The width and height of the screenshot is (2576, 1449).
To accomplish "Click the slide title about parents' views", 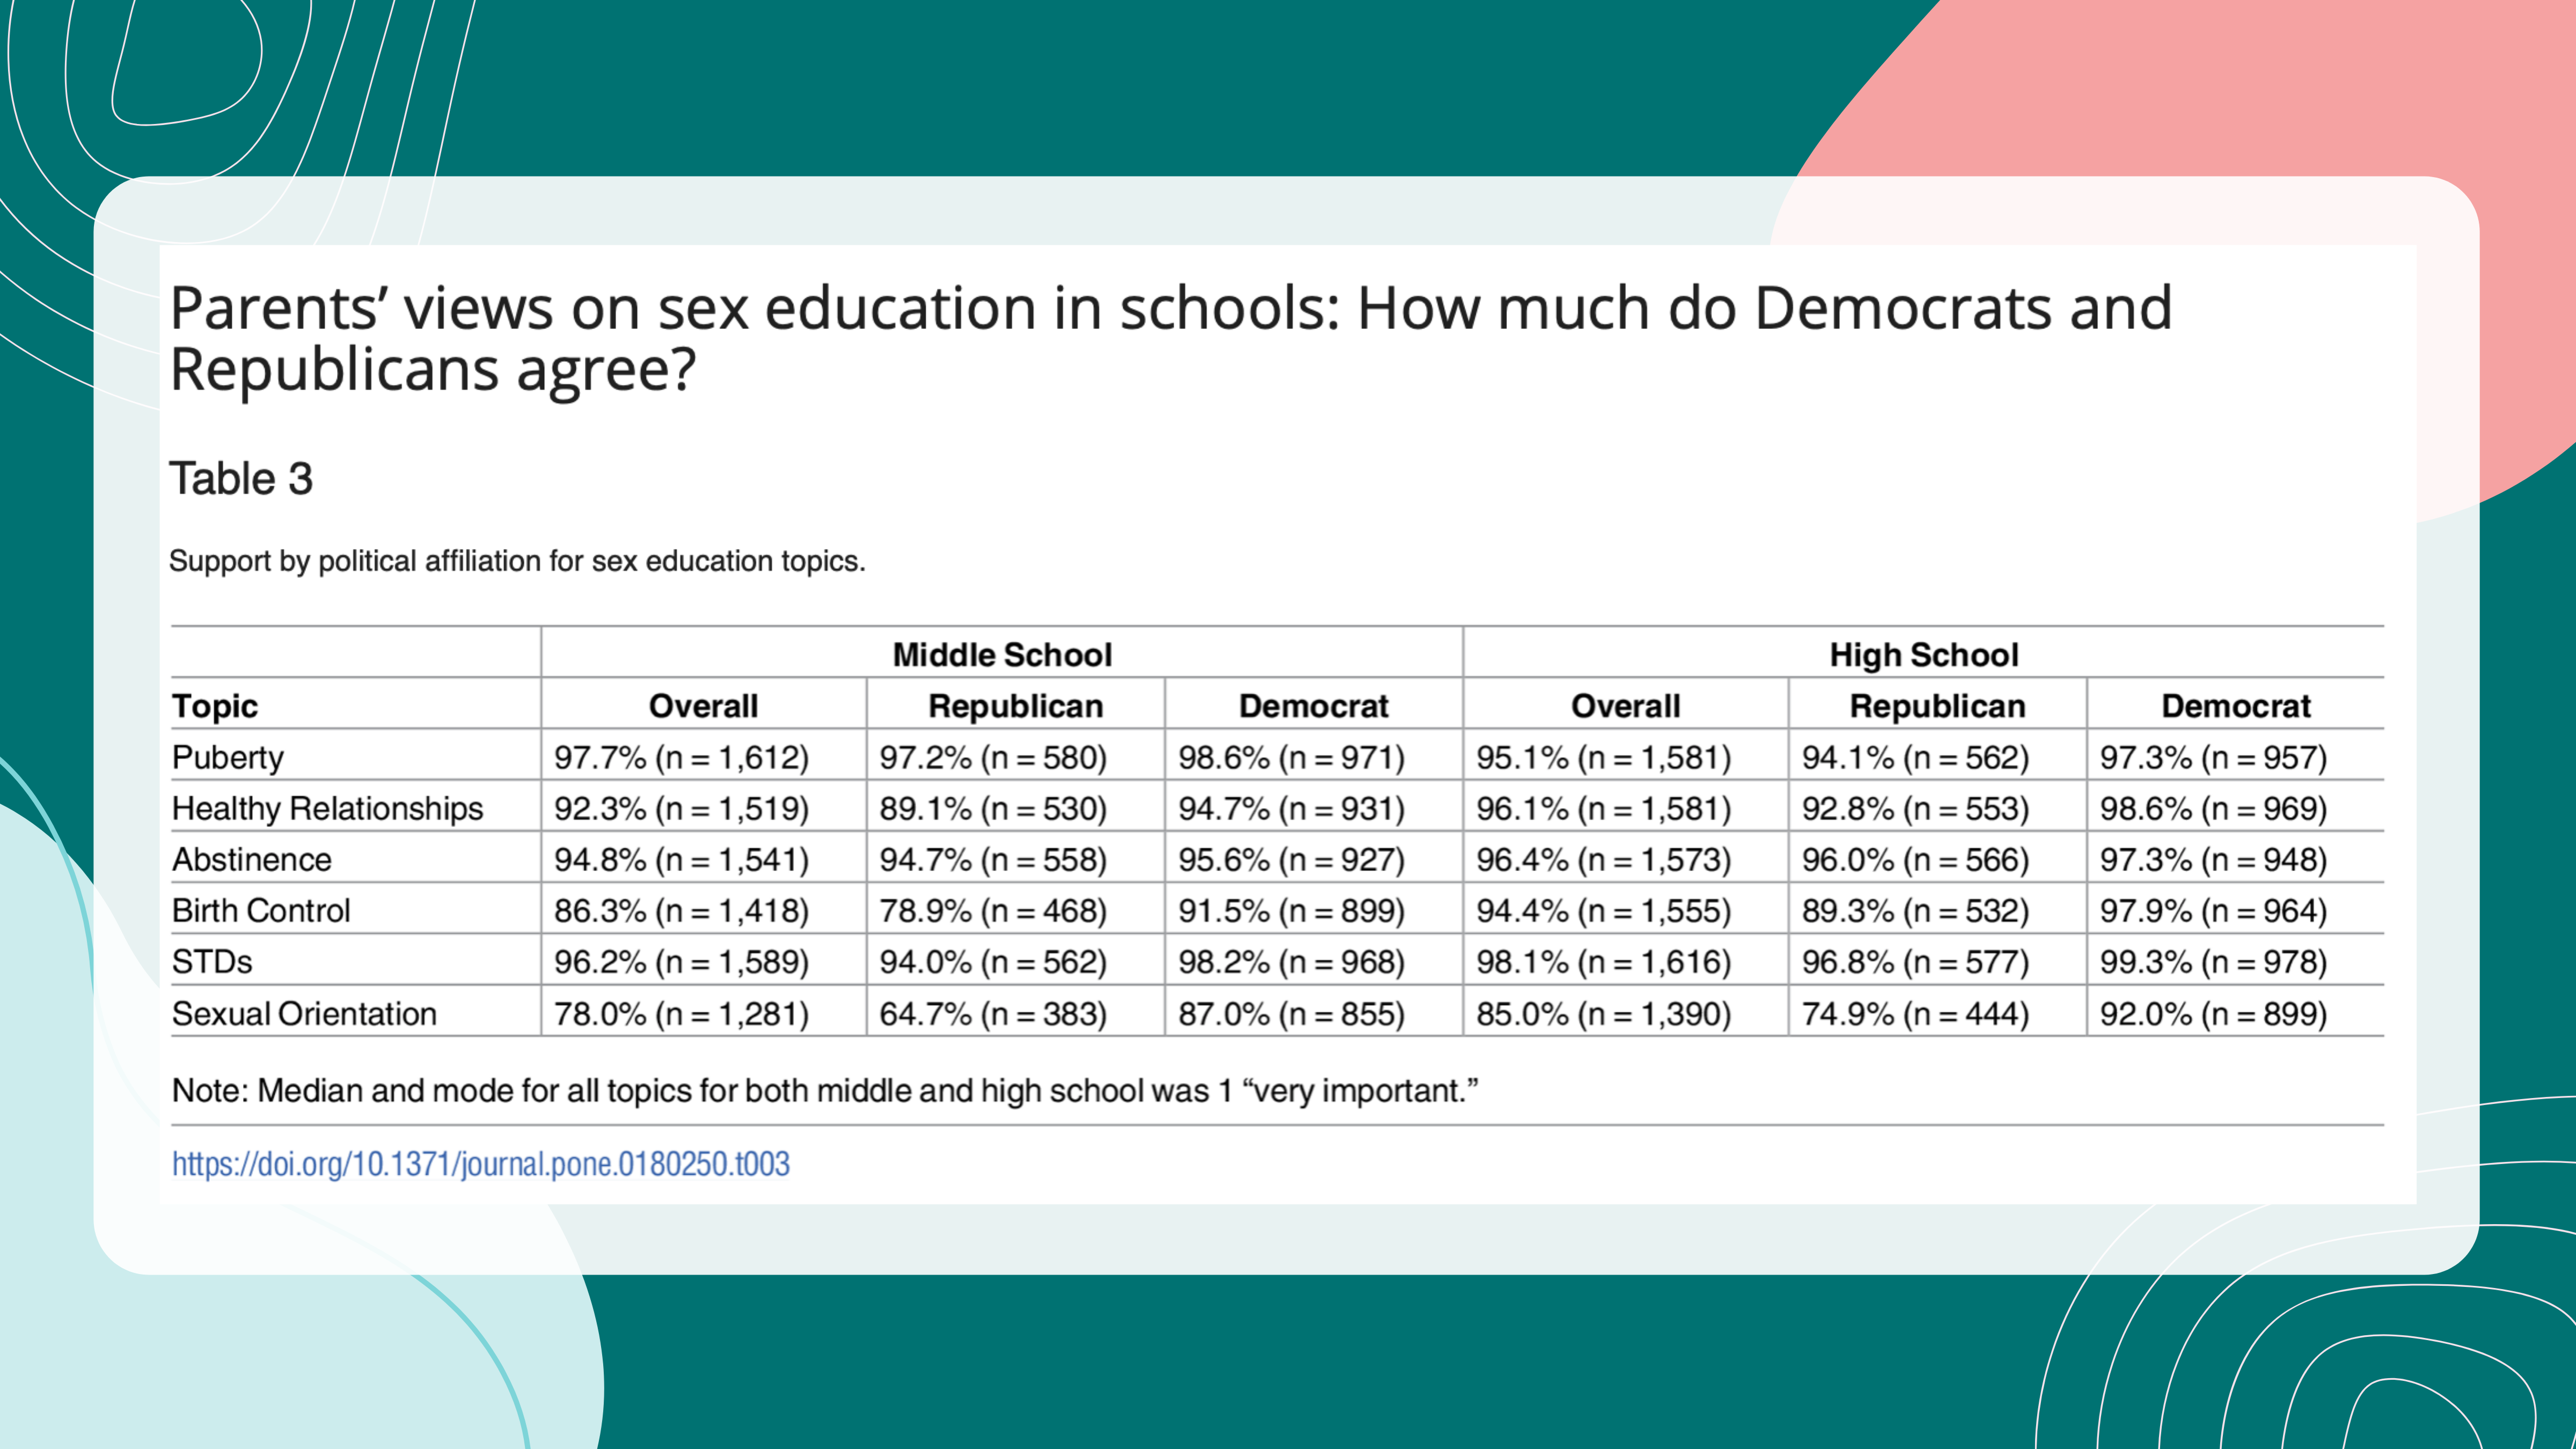I will [1170, 337].
